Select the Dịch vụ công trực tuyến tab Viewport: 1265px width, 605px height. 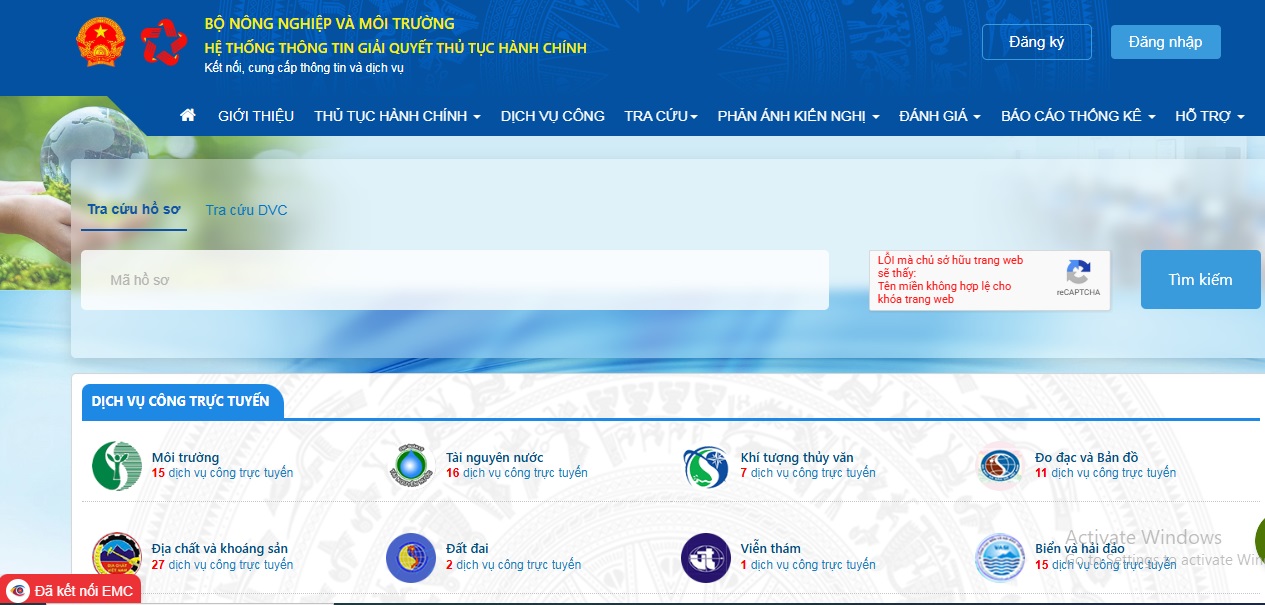coord(181,401)
